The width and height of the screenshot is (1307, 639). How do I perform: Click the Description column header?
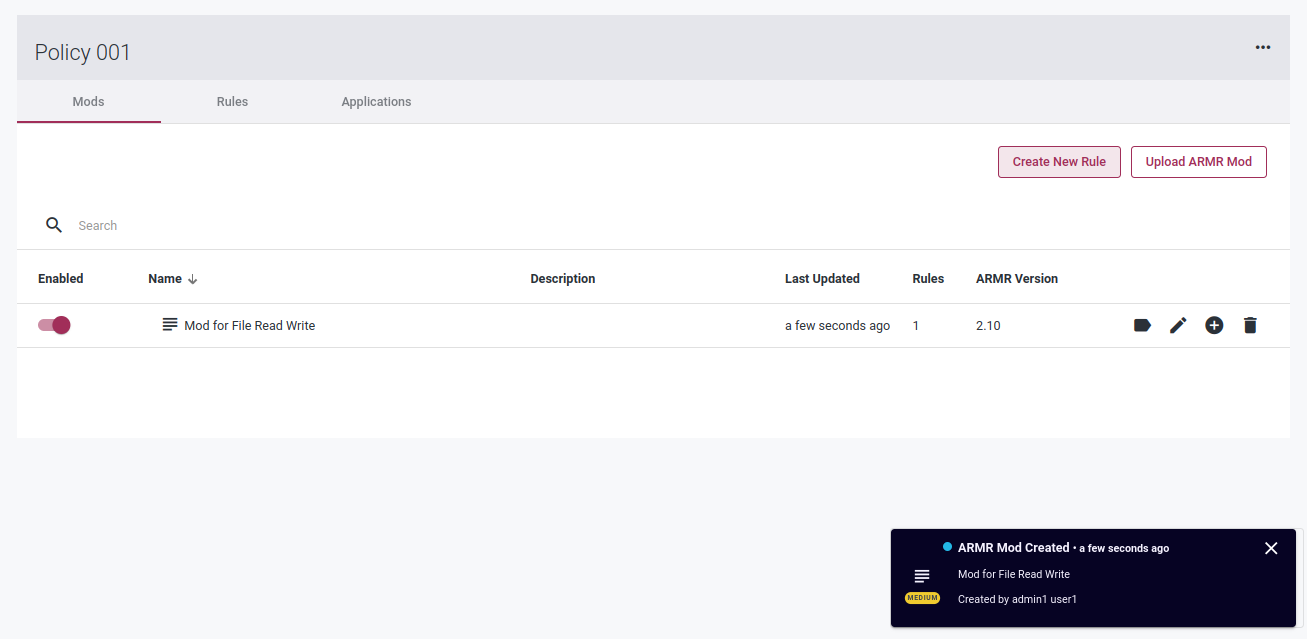pos(563,279)
